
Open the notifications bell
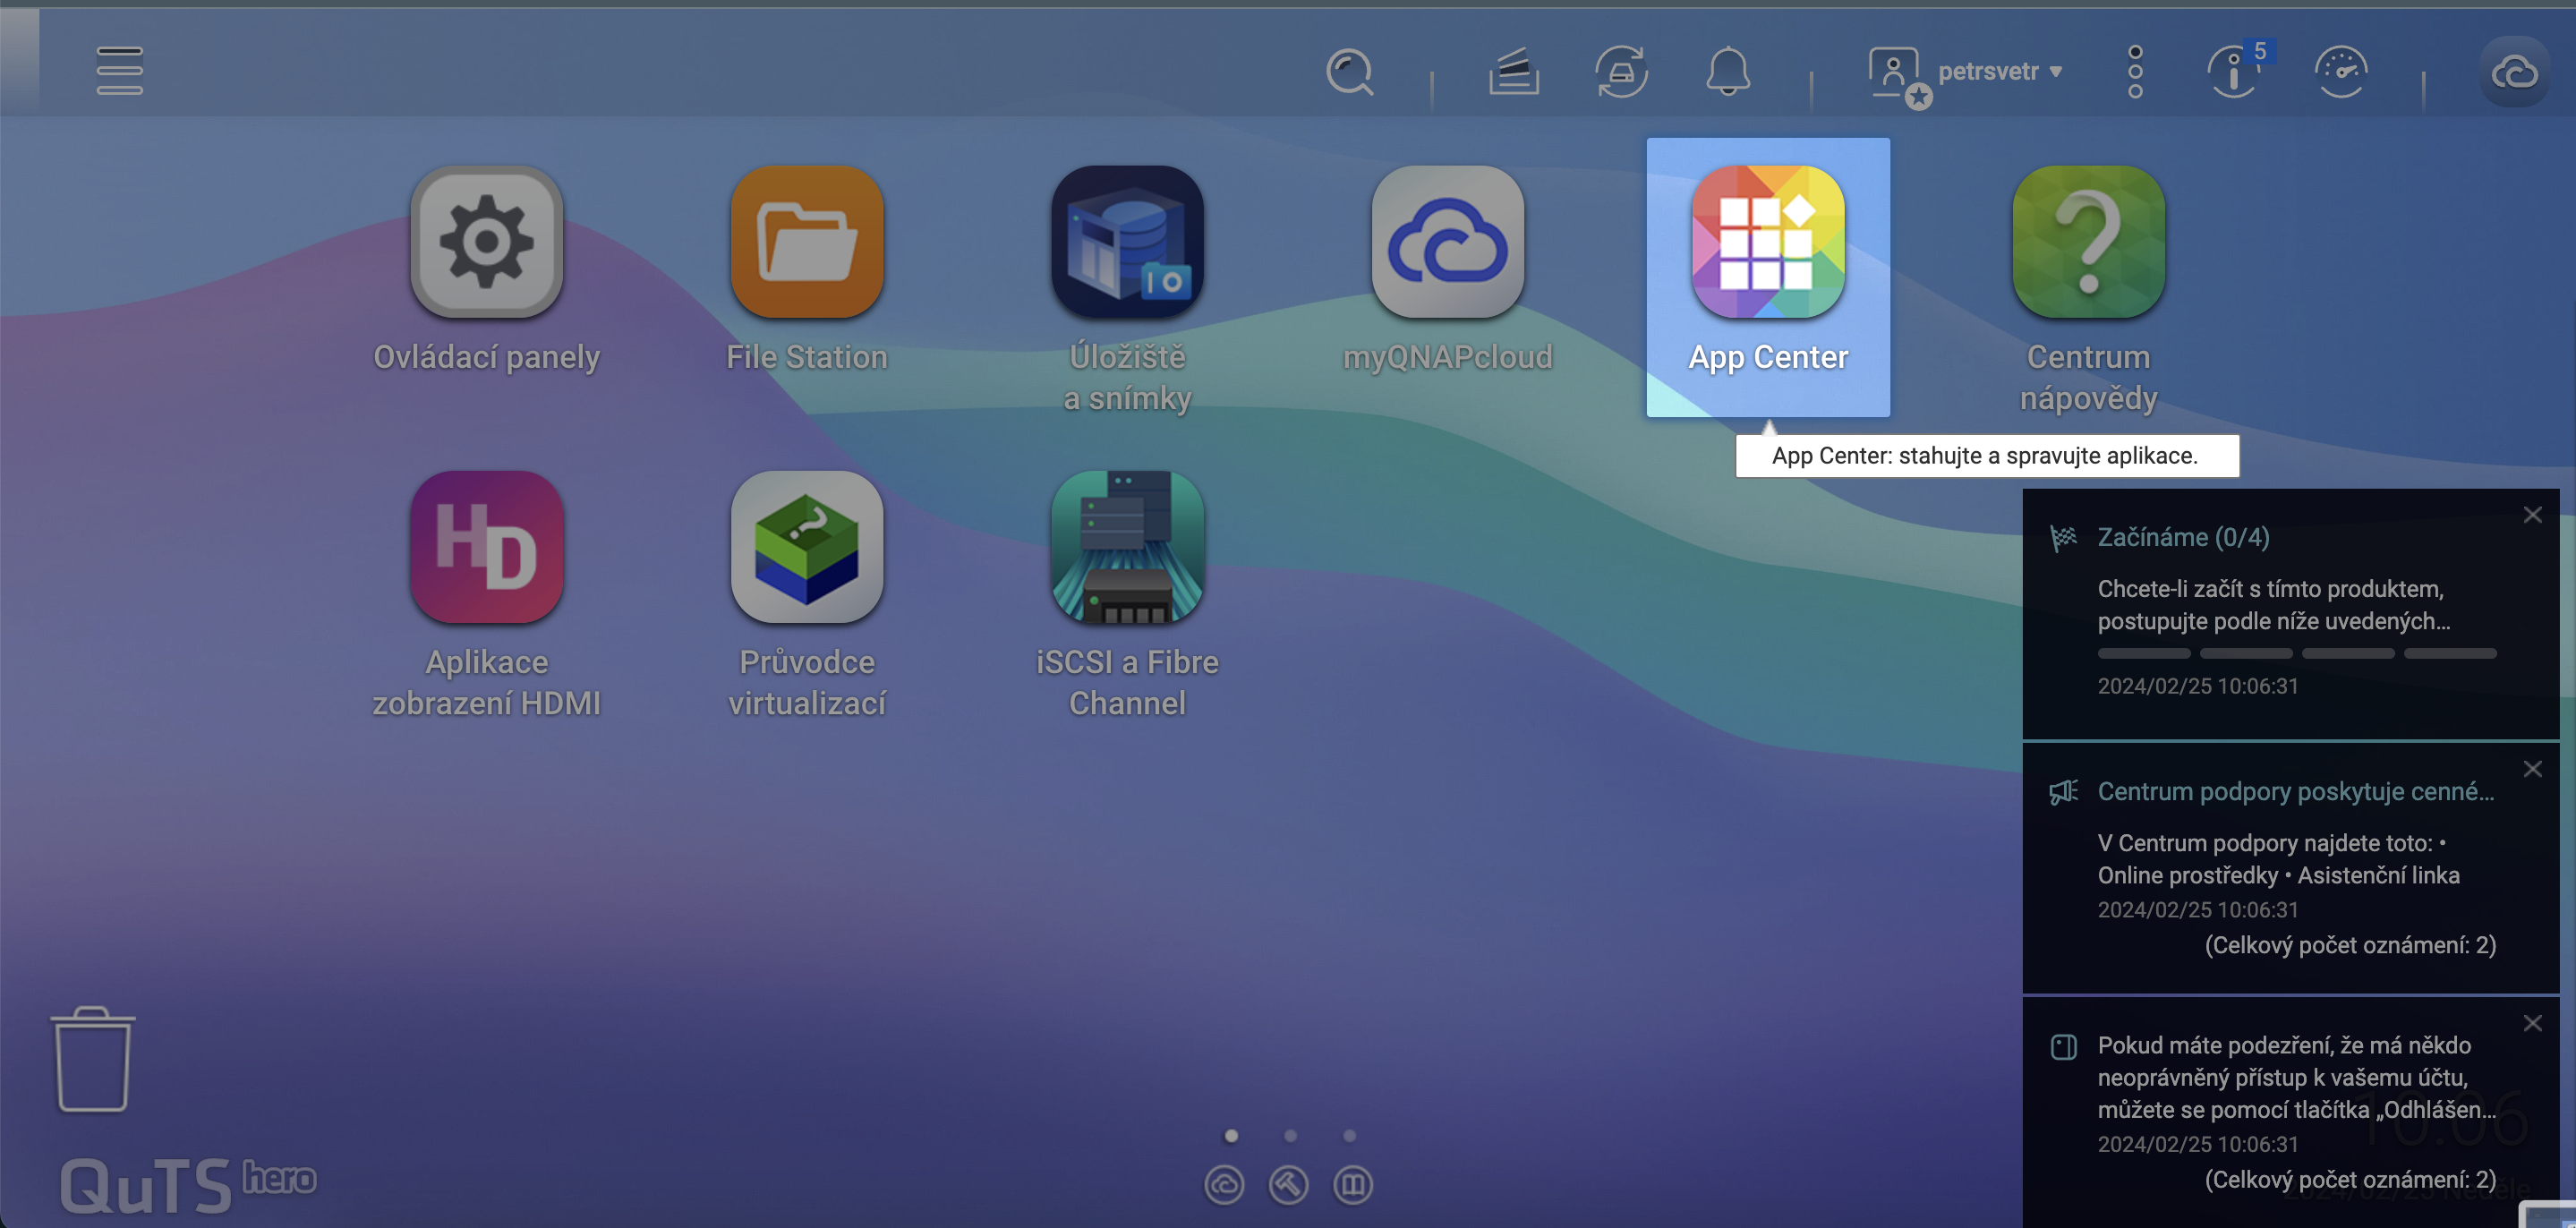coord(1732,71)
